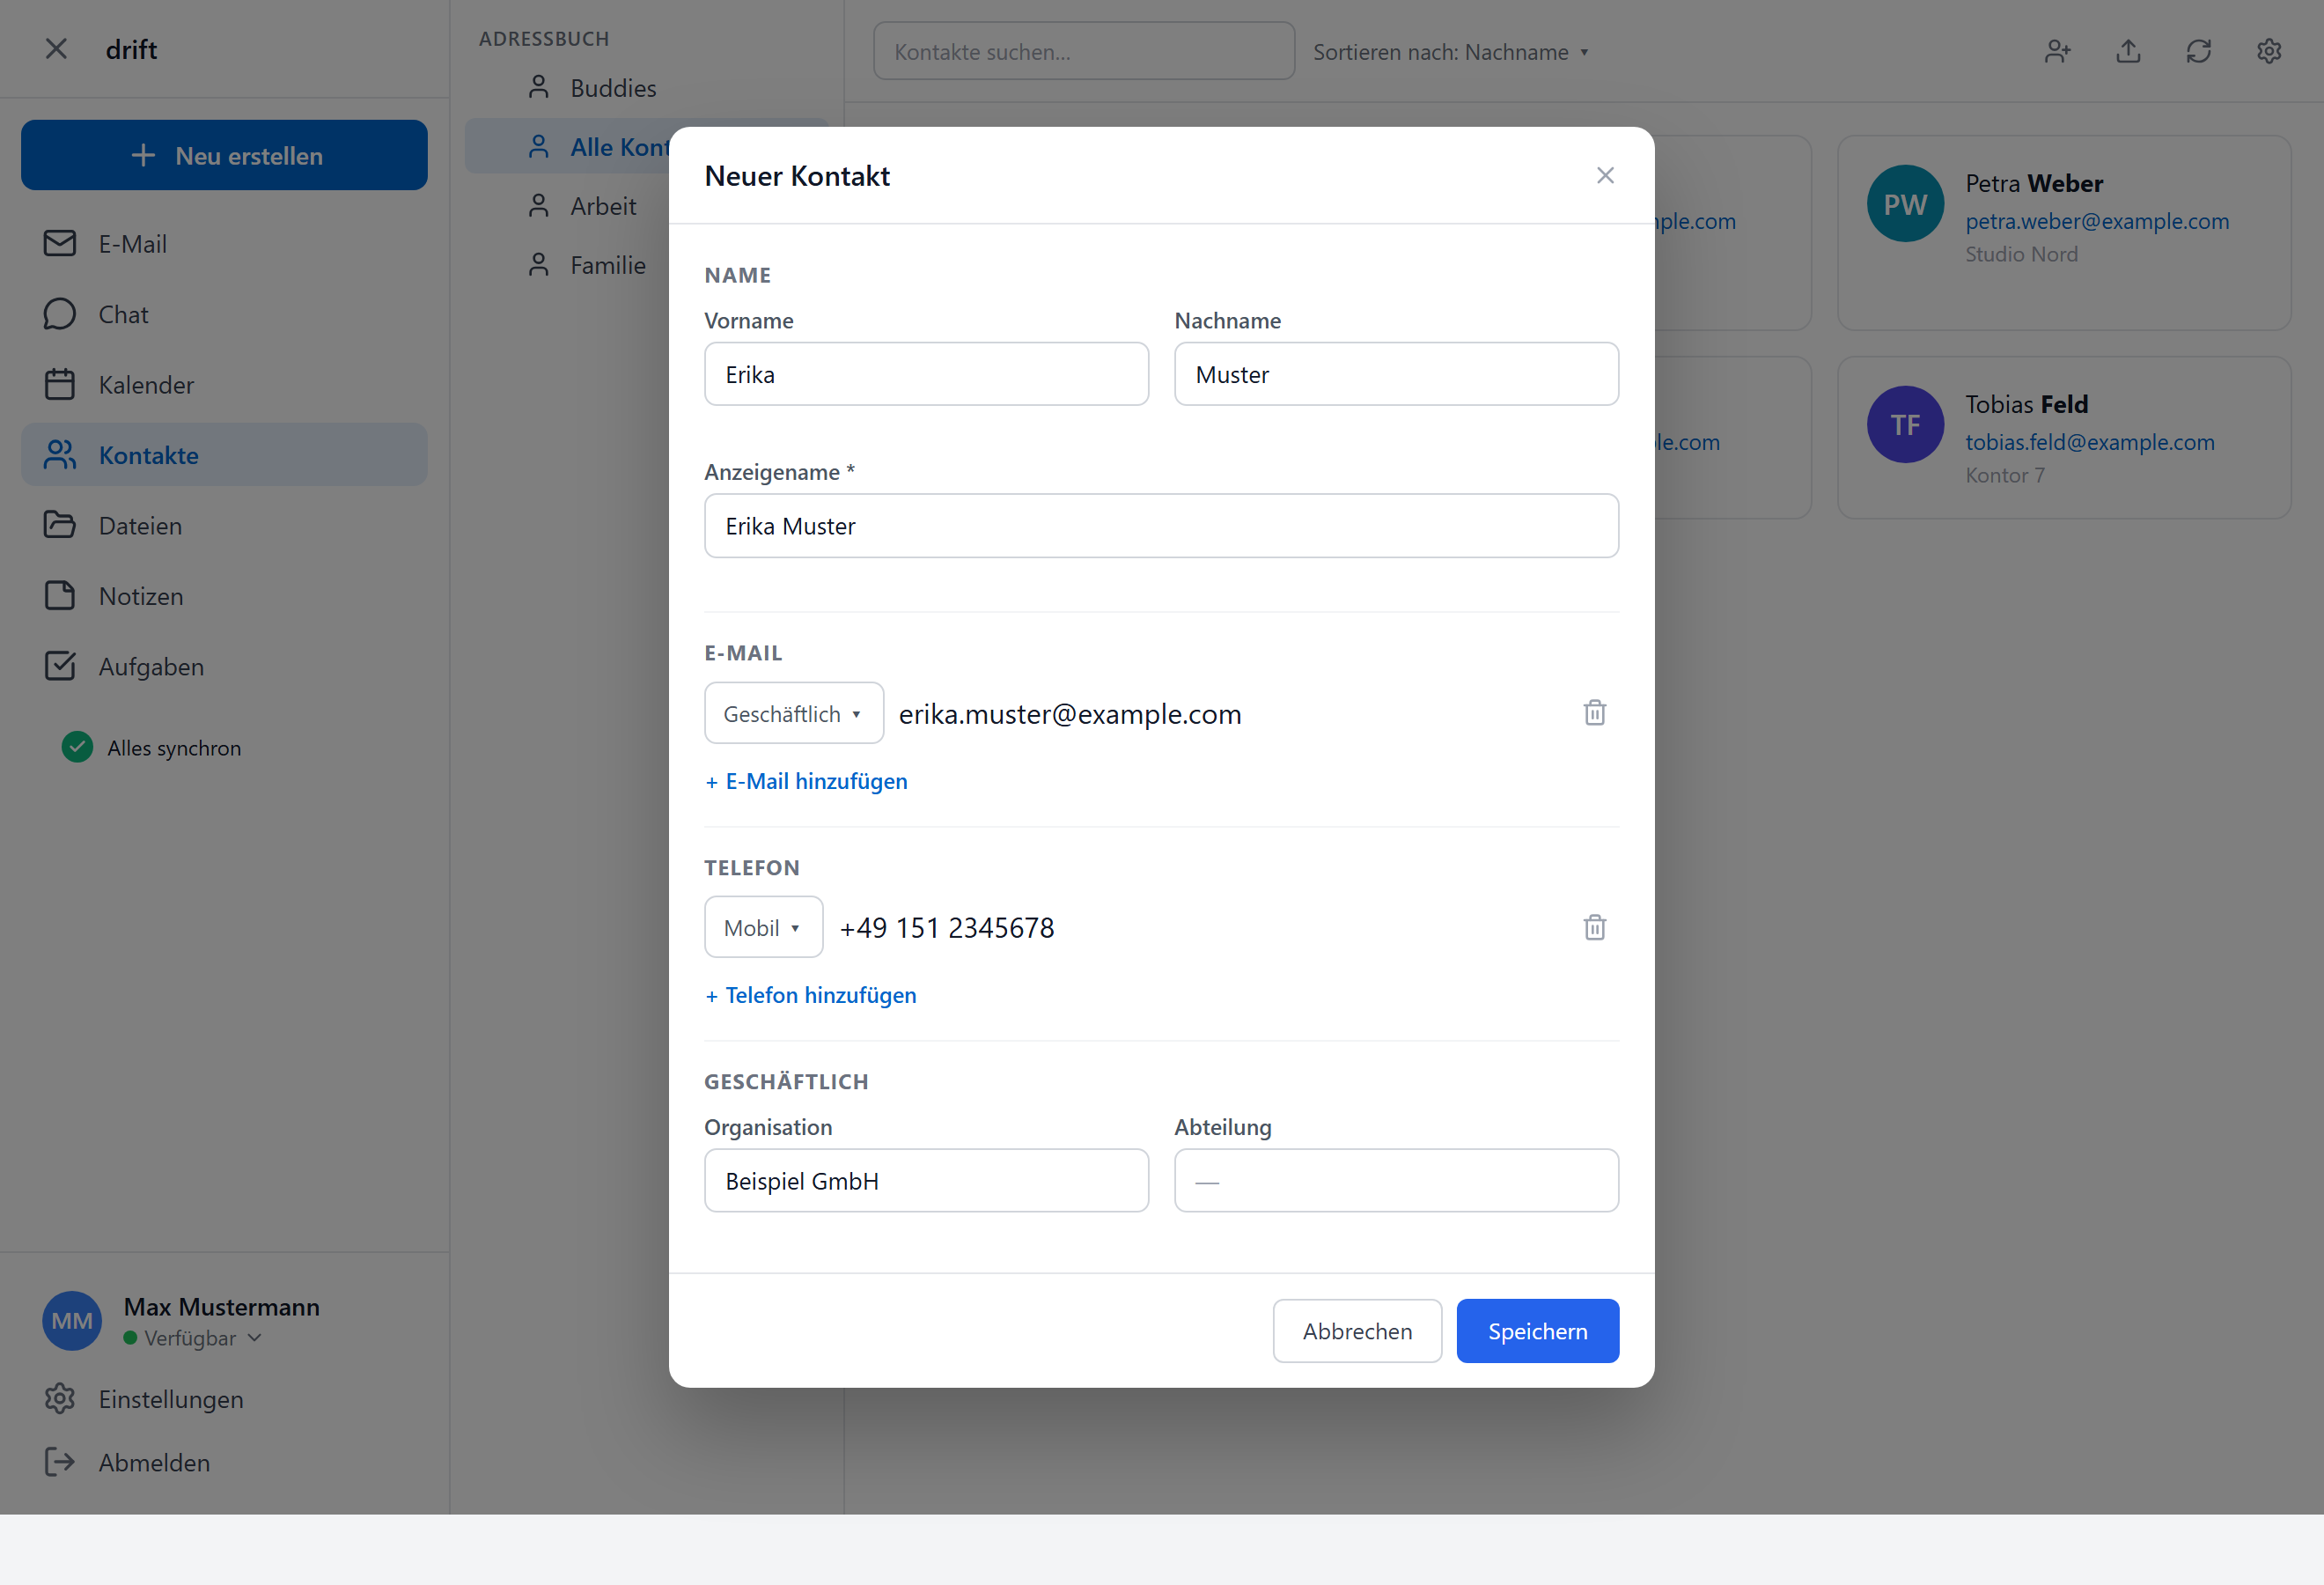Click the Neu erstellen button

(224, 155)
